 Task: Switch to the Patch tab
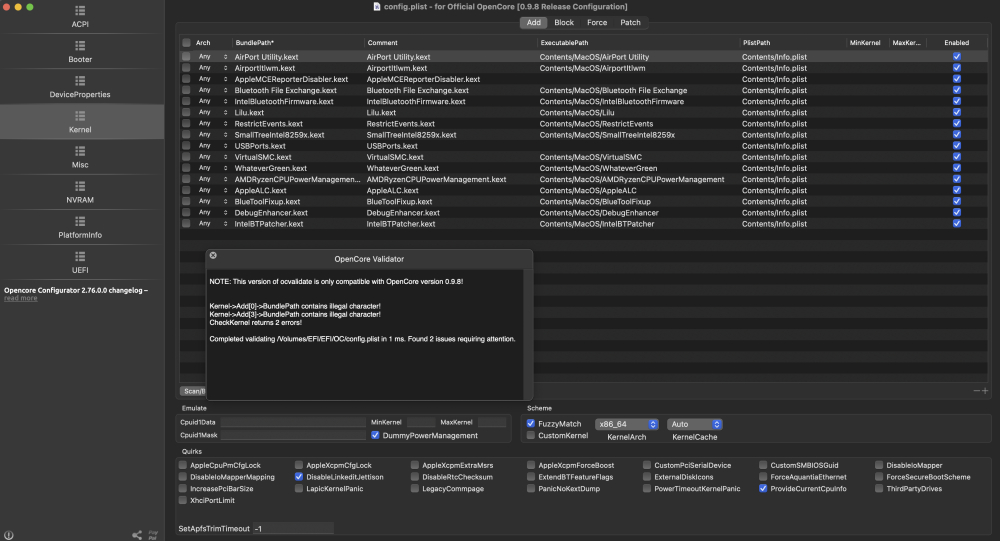(630, 22)
